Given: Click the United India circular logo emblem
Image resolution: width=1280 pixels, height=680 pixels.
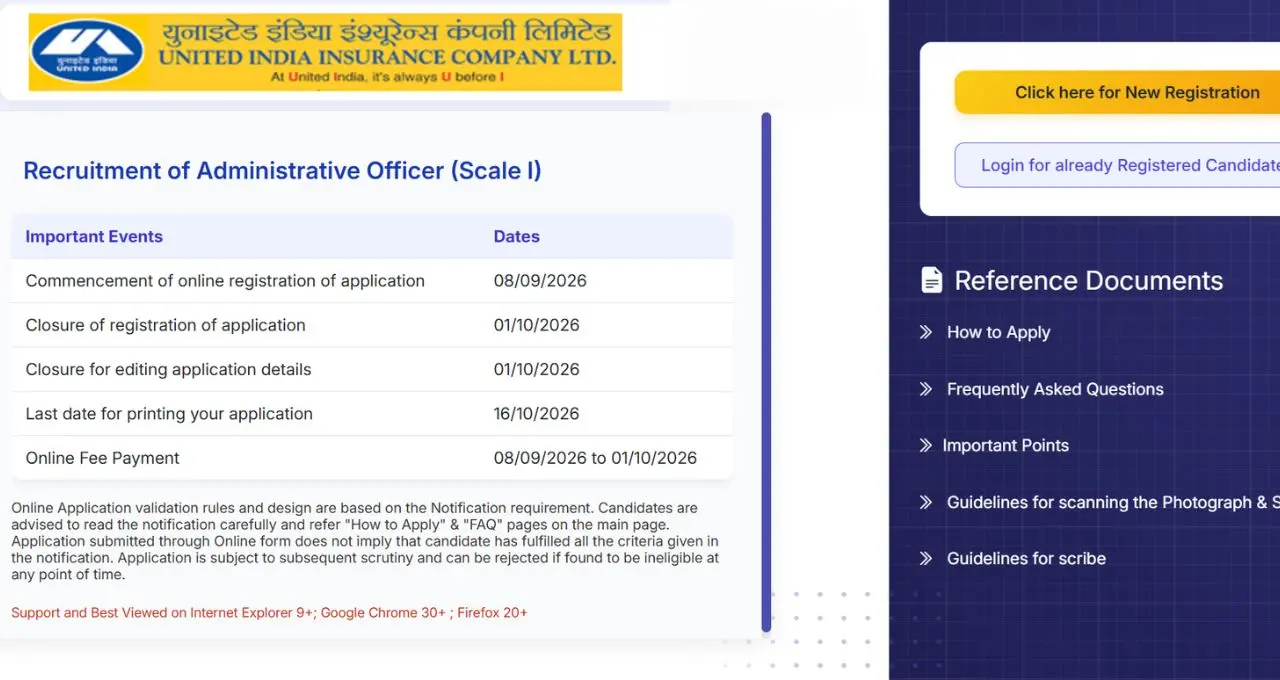Looking at the screenshot, I should pyautogui.click(x=87, y=51).
